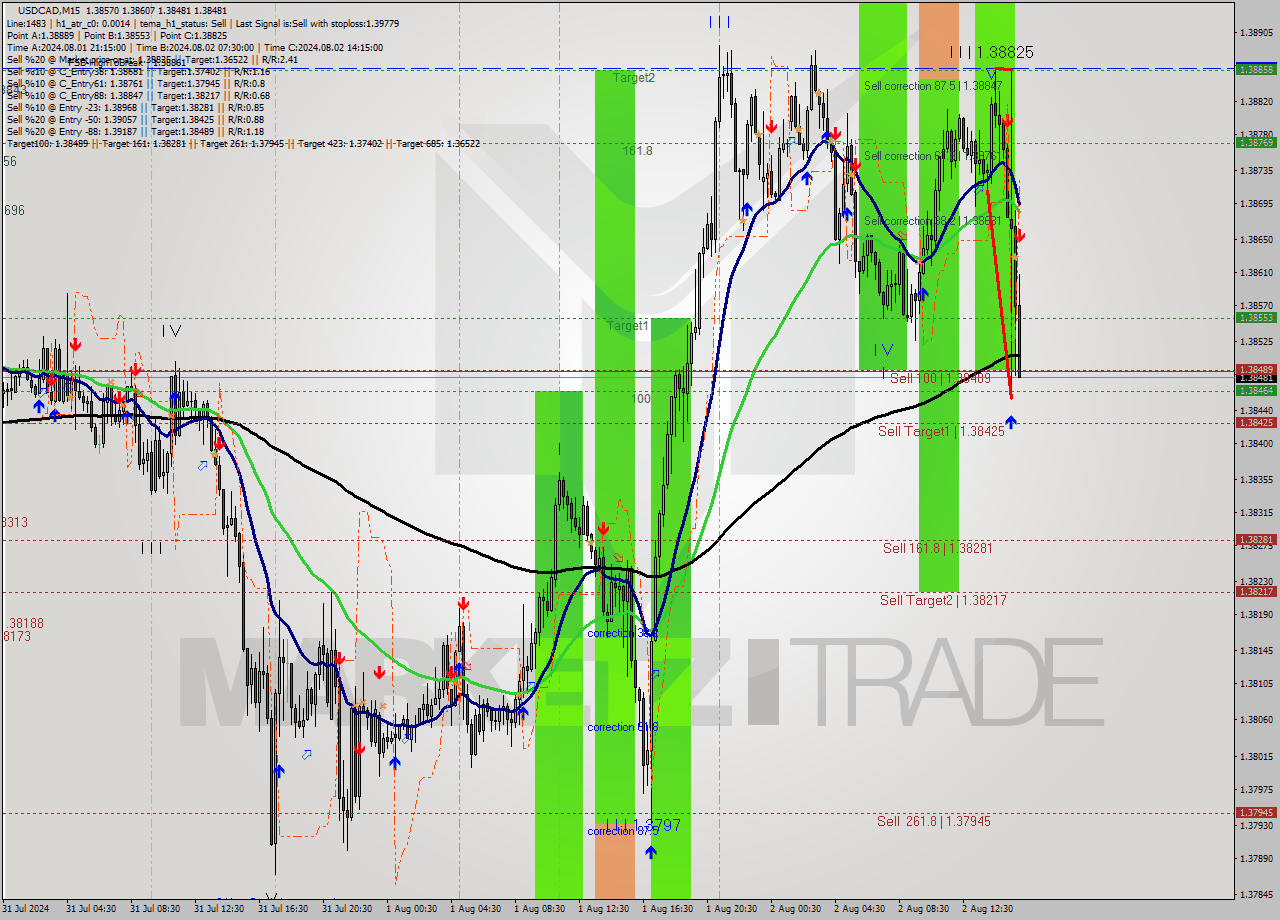Screen dimensions: 1280x920
Task: Select 'Sell %10 @ C_Entry88' row
Action: [138, 95]
